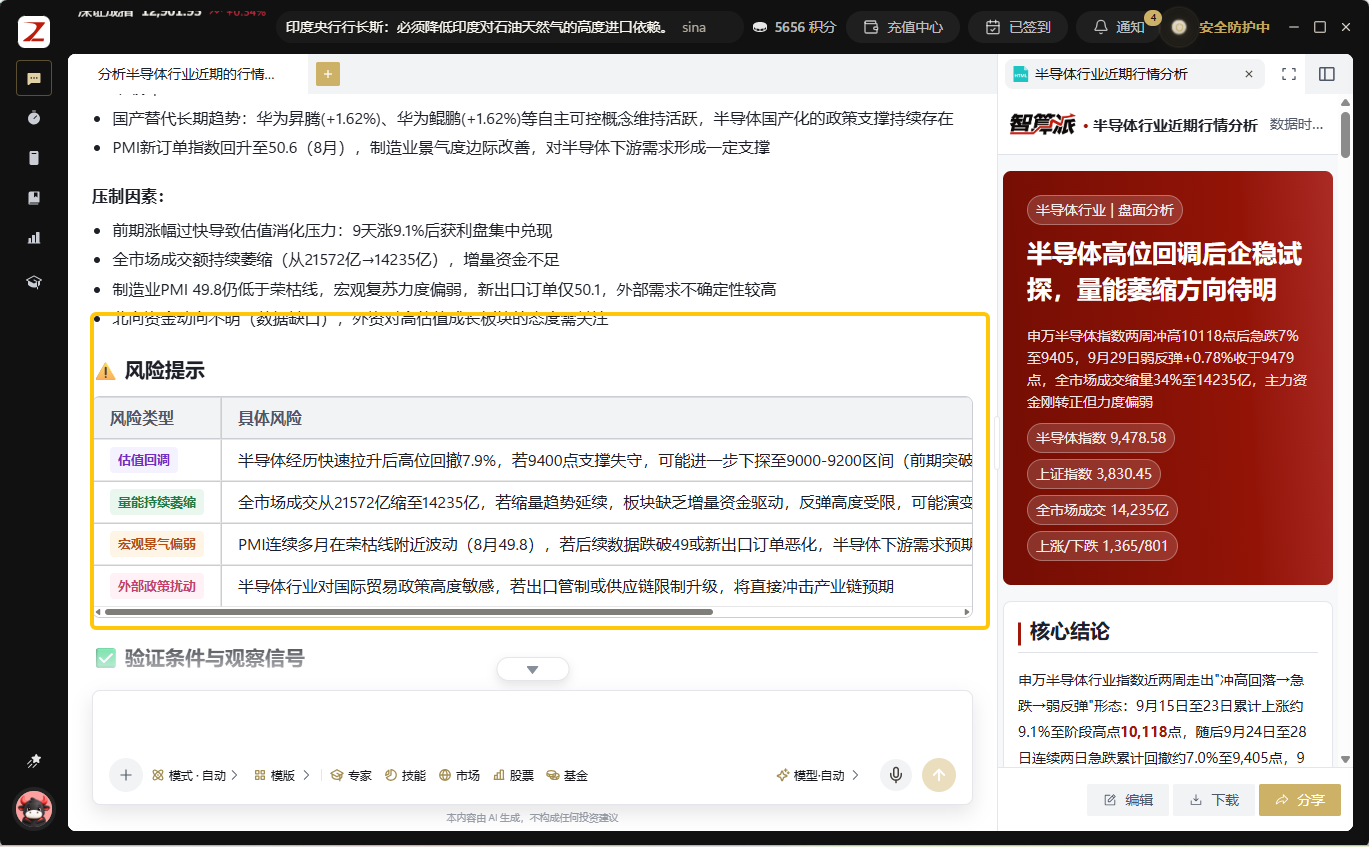This screenshot has width=1369, height=847.
Task: Click the 已签到 check-in button
Action: pos(1019,27)
